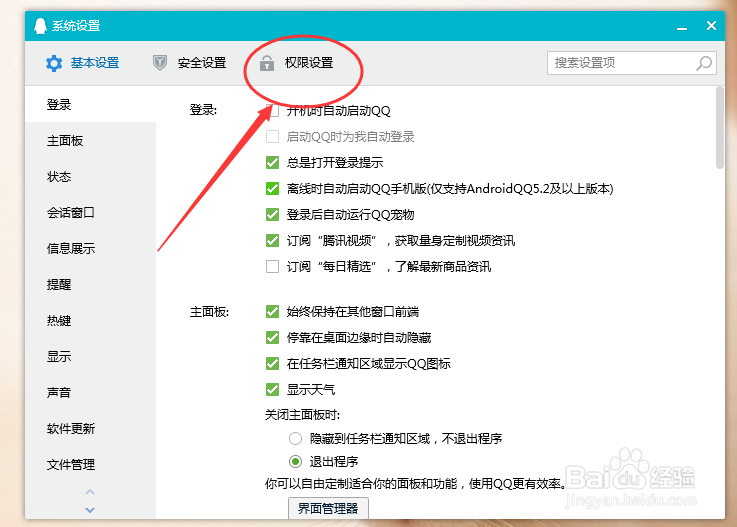
Task: Close the 系统设置 window
Action: coord(711,25)
